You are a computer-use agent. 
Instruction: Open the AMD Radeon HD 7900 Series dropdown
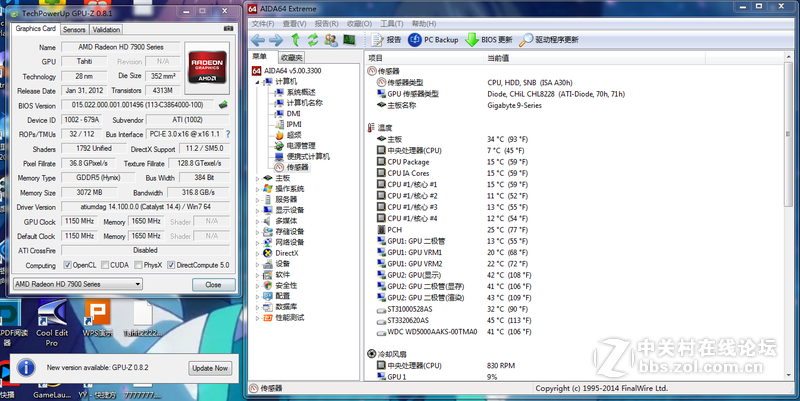[x=78, y=284]
